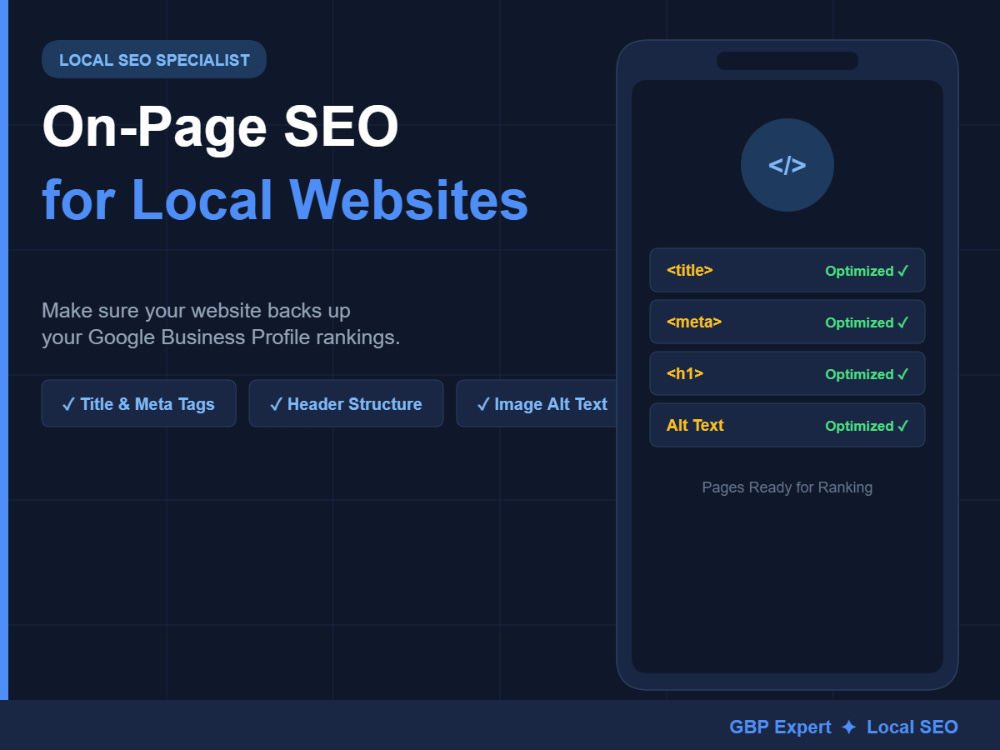Click the Optimized status in <meta> row

[x=867, y=323]
